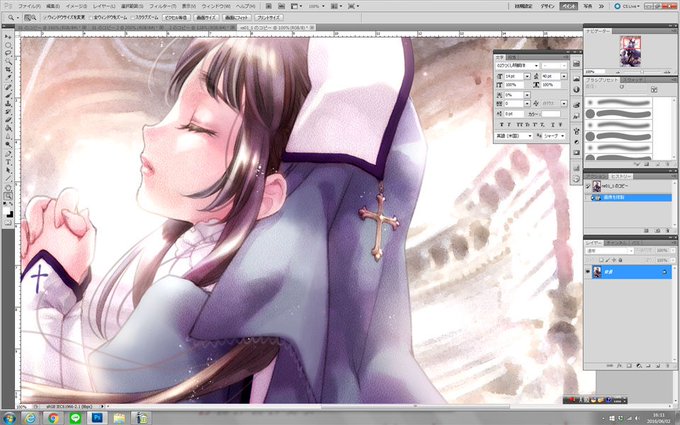
Task: Open File Explorer folder from taskbar
Action: [x=119, y=418]
